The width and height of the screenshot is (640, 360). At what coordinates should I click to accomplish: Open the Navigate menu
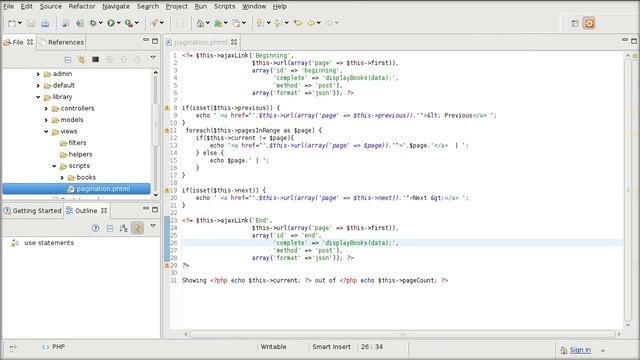pos(116,6)
